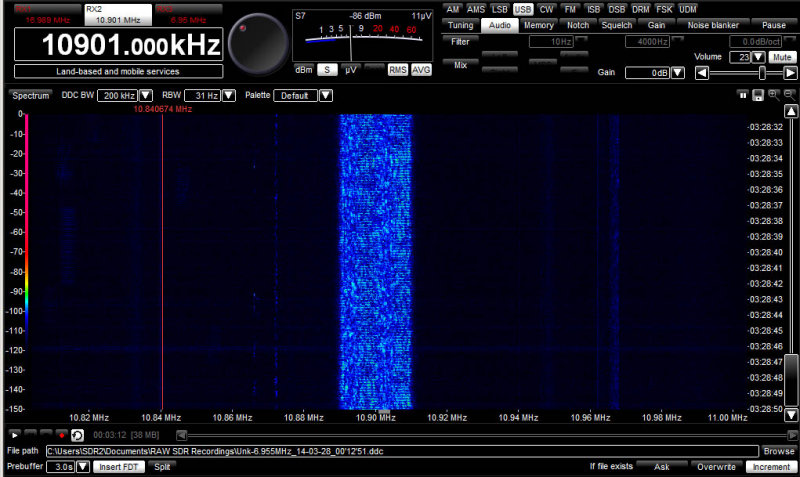Open the DDC BW dropdown

(146, 95)
